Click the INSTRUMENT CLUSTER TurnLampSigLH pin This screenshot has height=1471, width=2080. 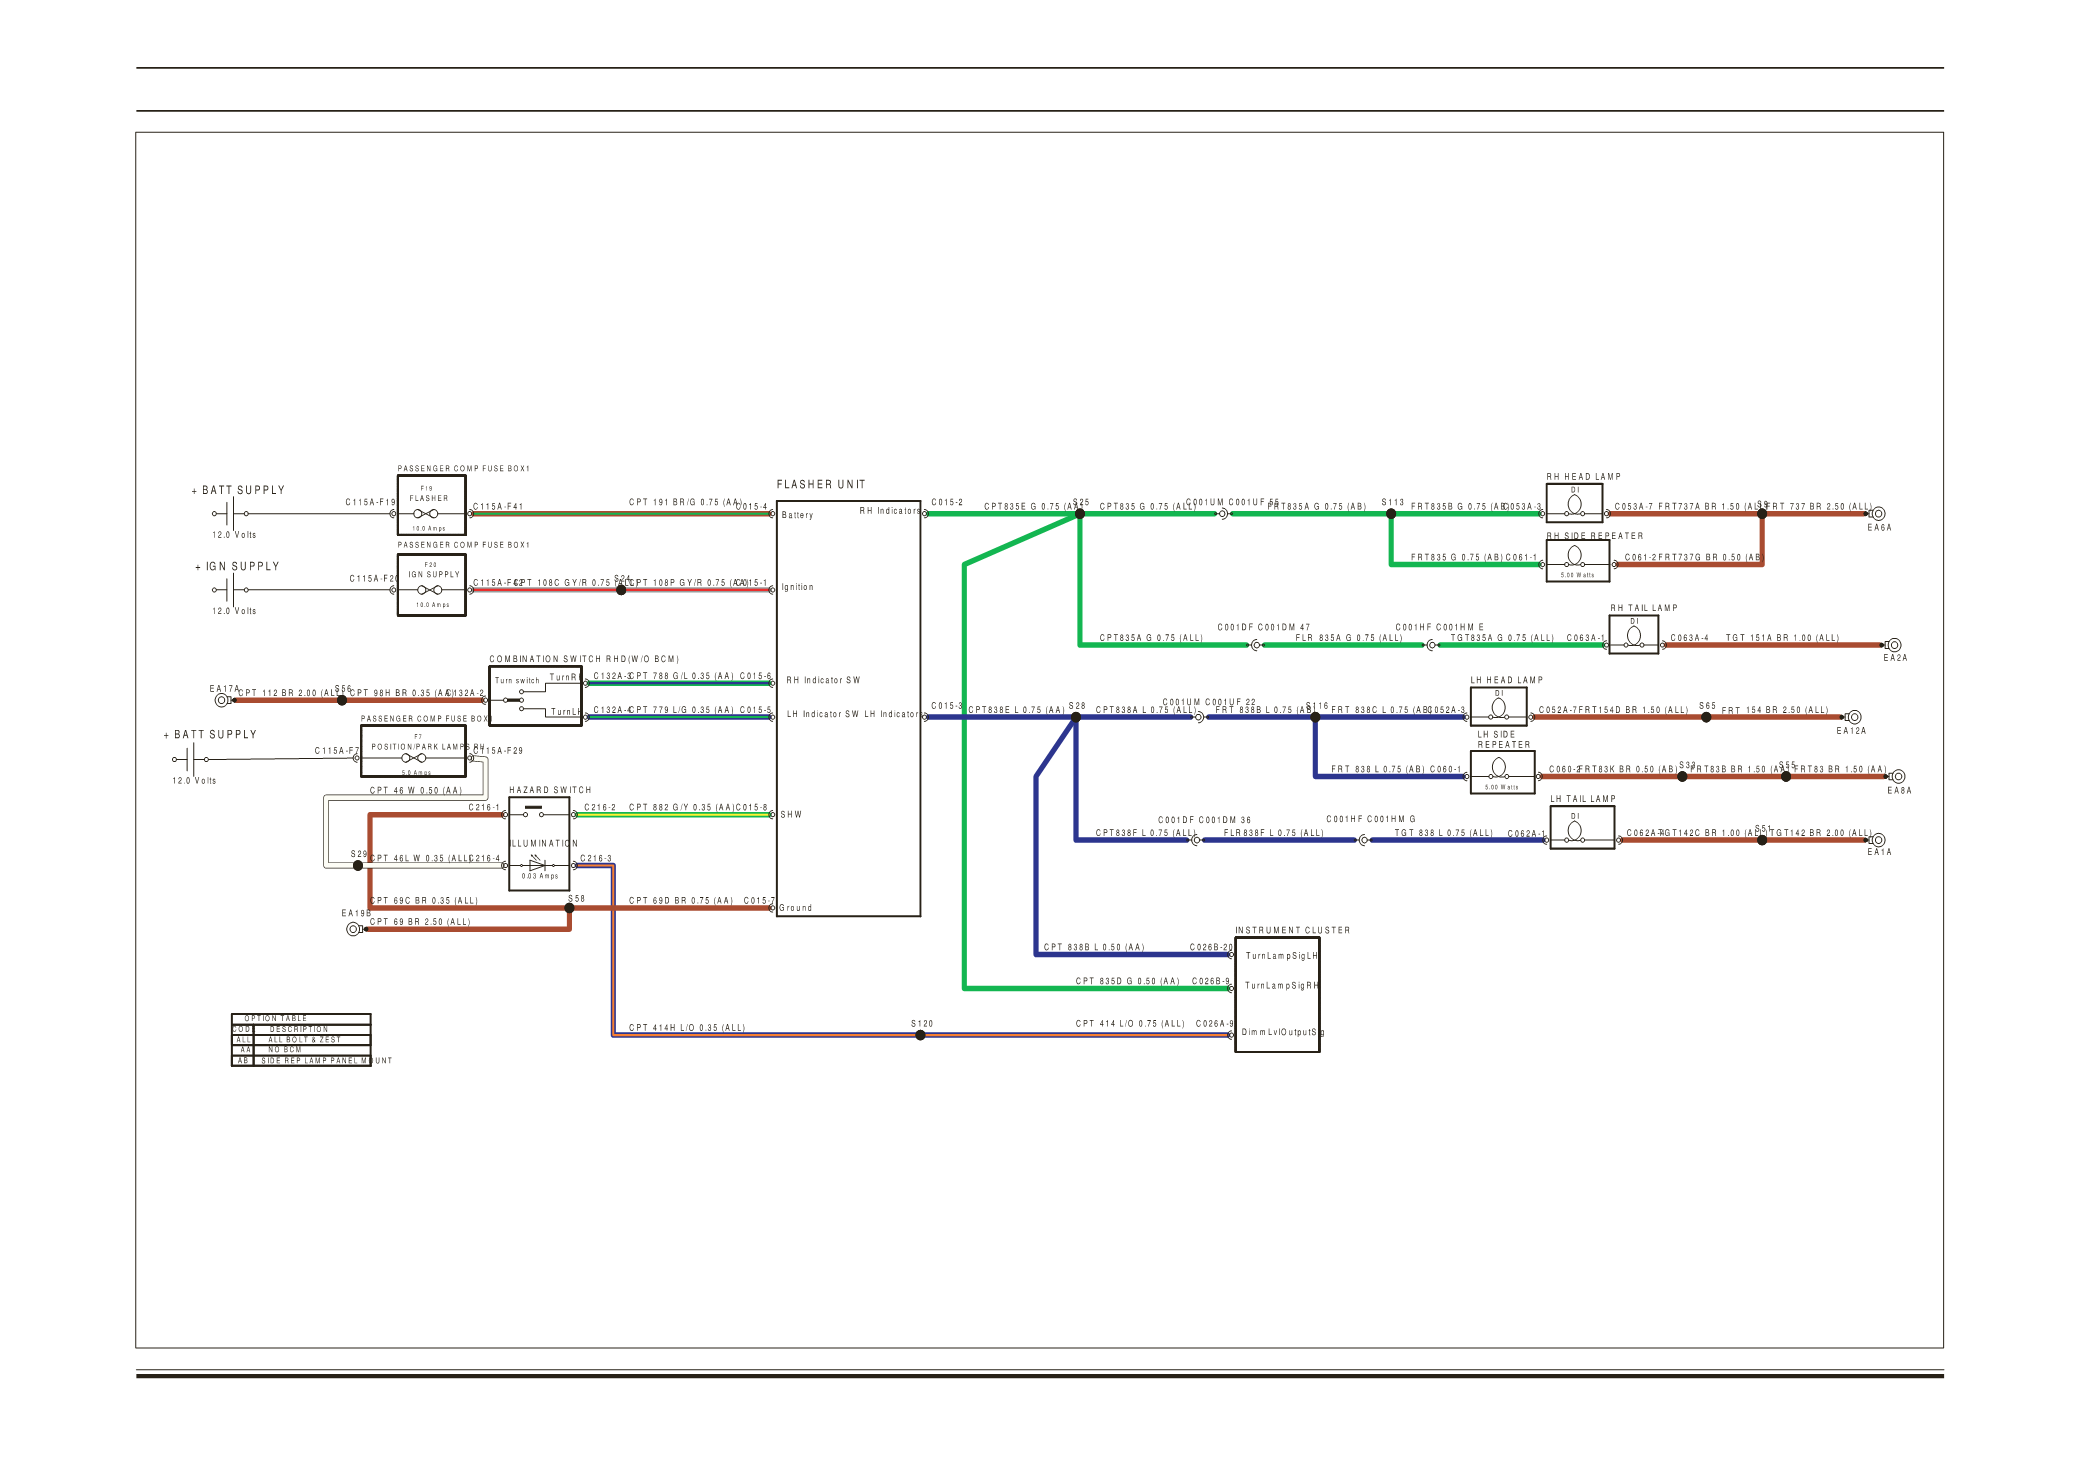pyautogui.click(x=1280, y=956)
